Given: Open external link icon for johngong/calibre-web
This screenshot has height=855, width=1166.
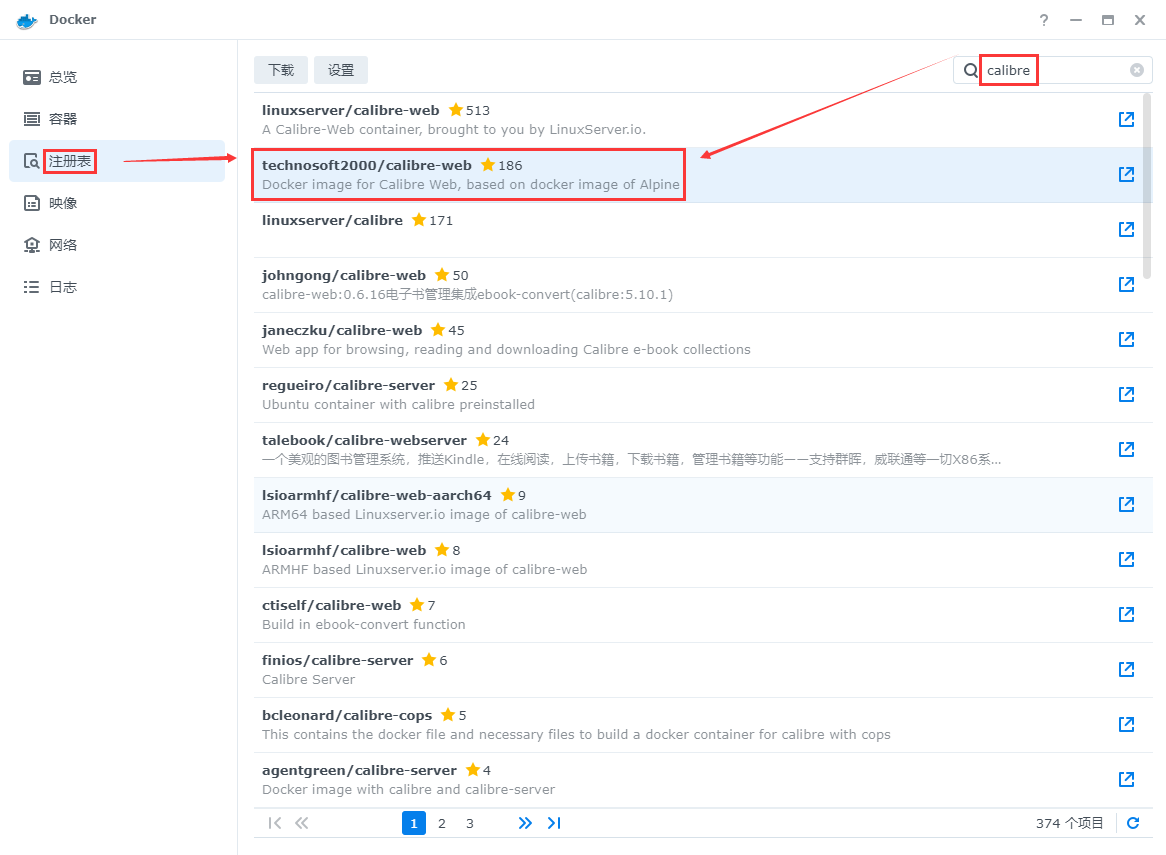Looking at the screenshot, I should coord(1126,285).
